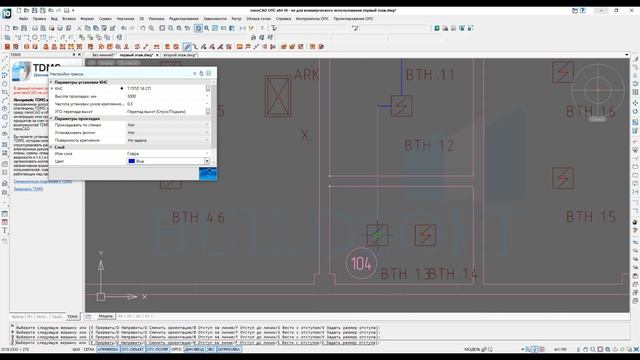This screenshot has height=360, width=640.
Task: Click the question mark Help icon
Action: (262, 28)
